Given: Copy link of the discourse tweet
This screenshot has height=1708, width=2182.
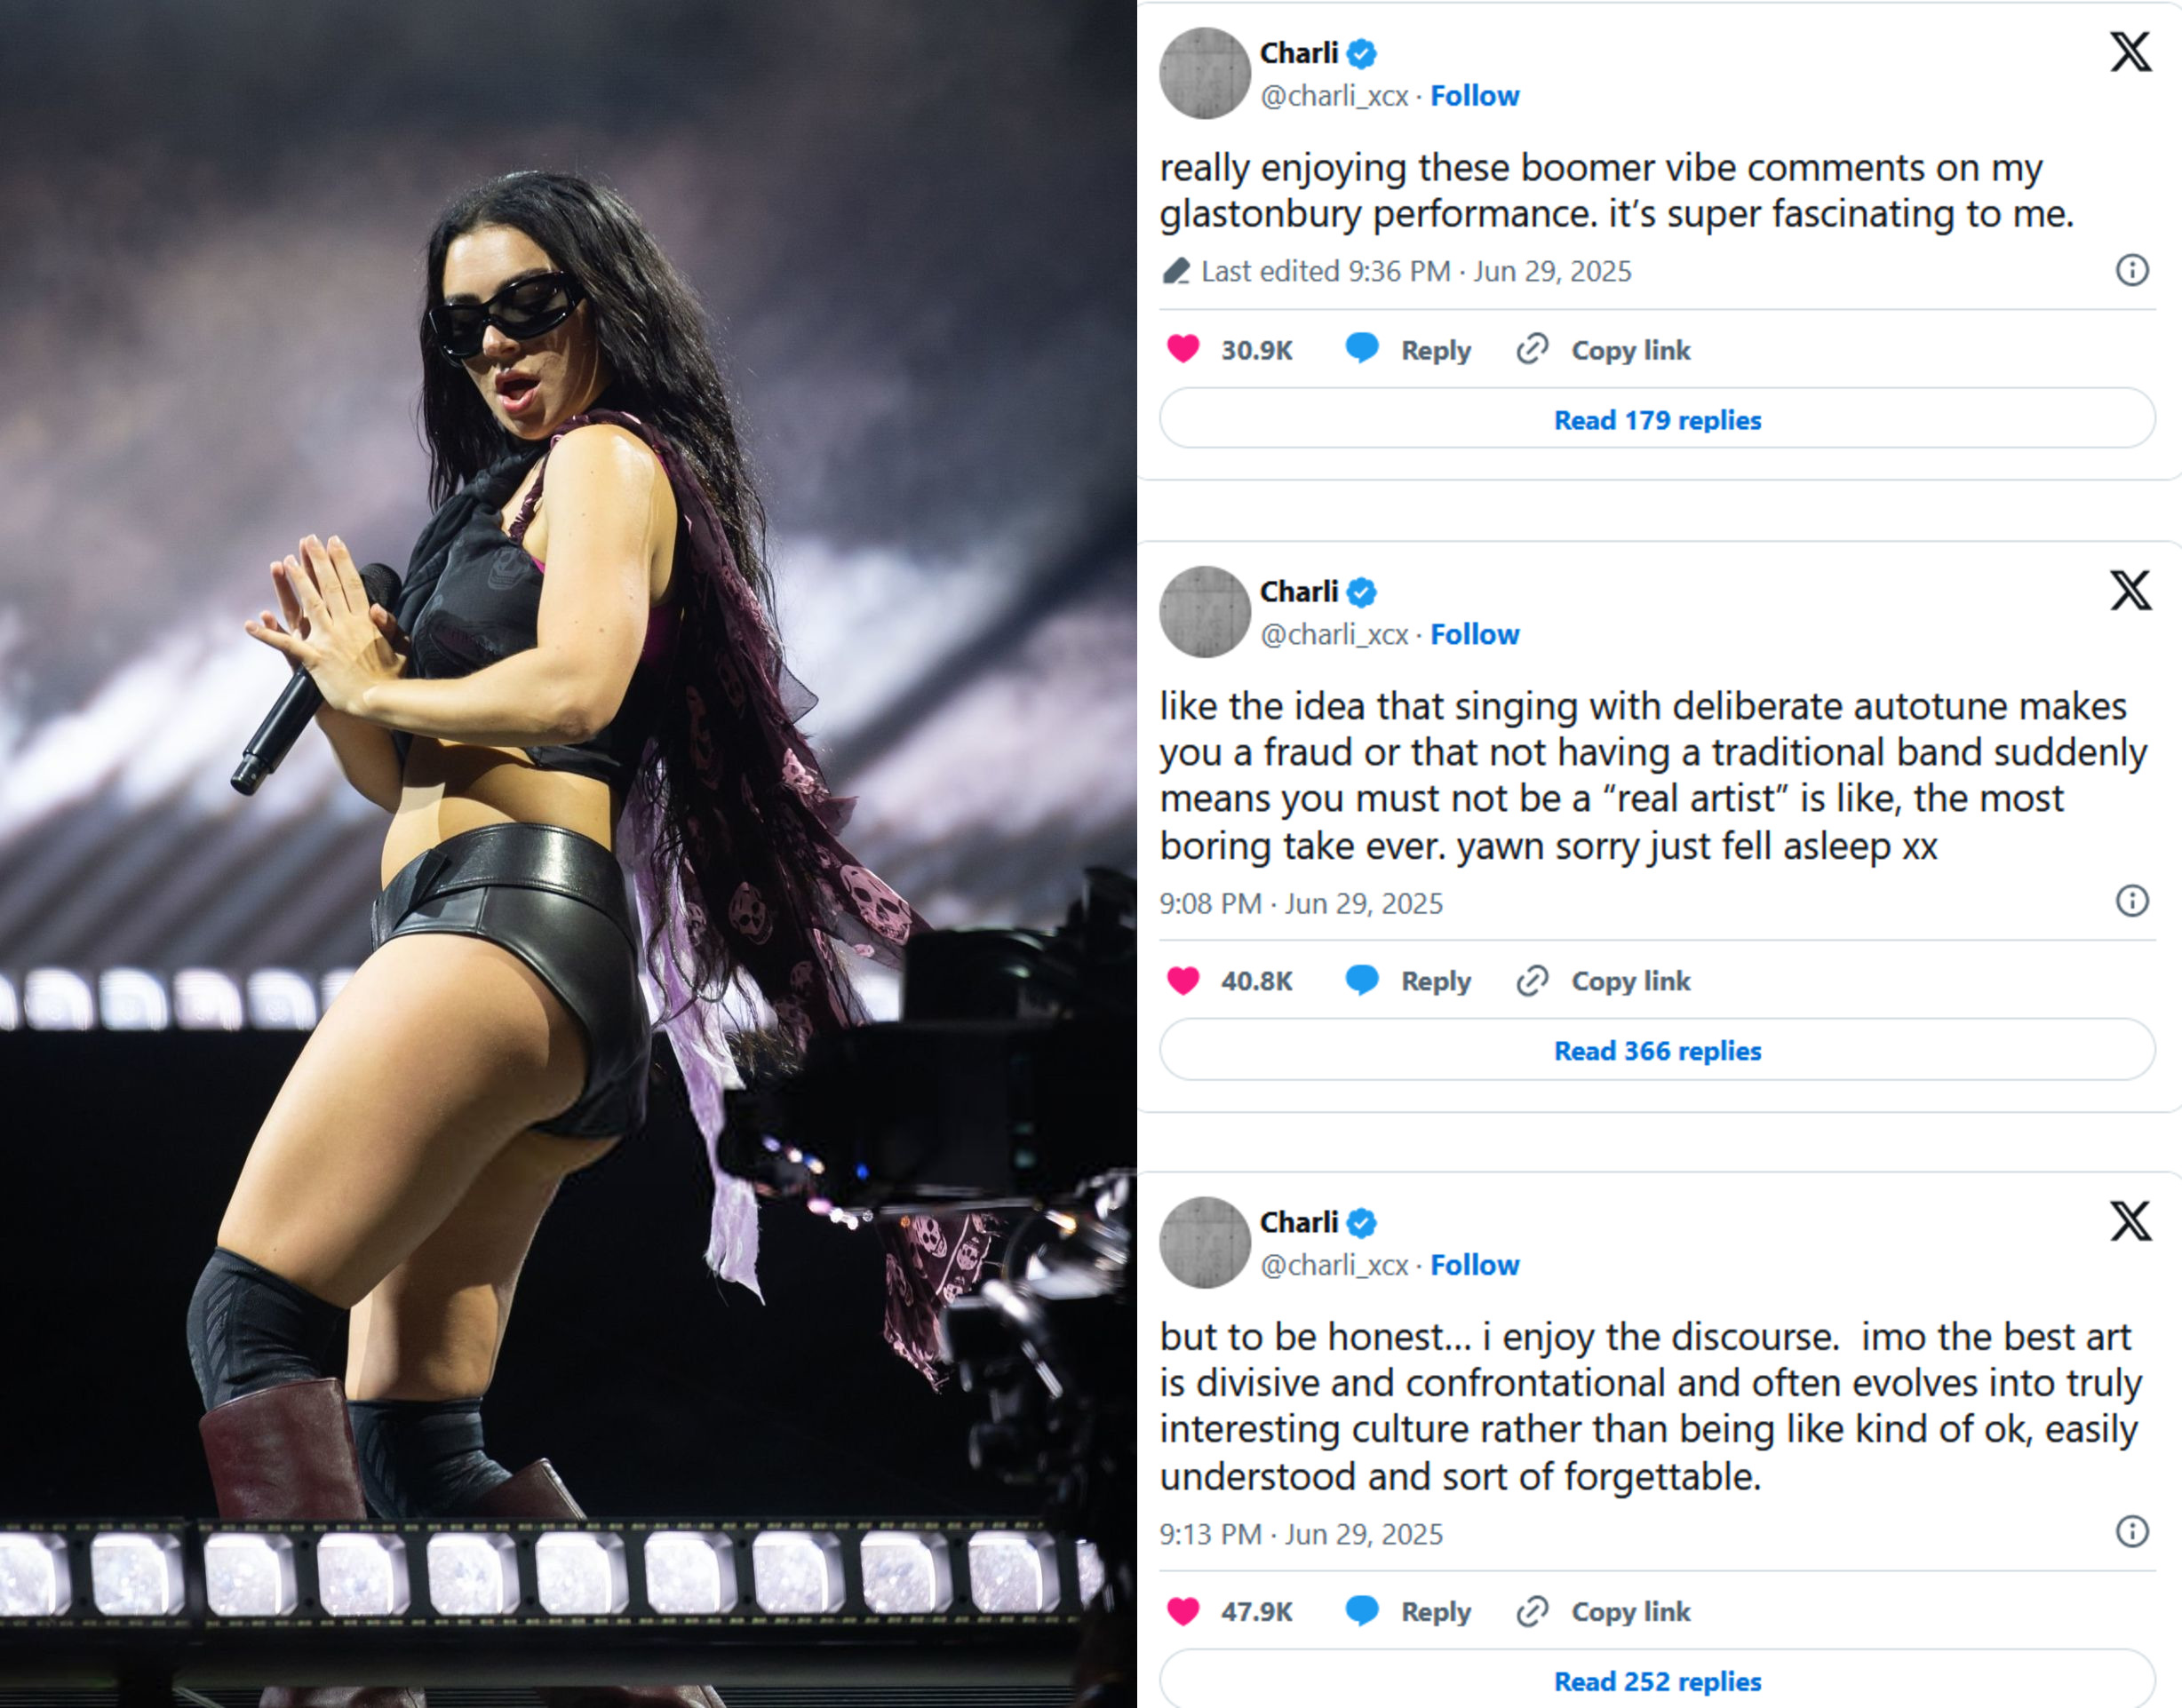Looking at the screenshot, I should point(1603,1612).
